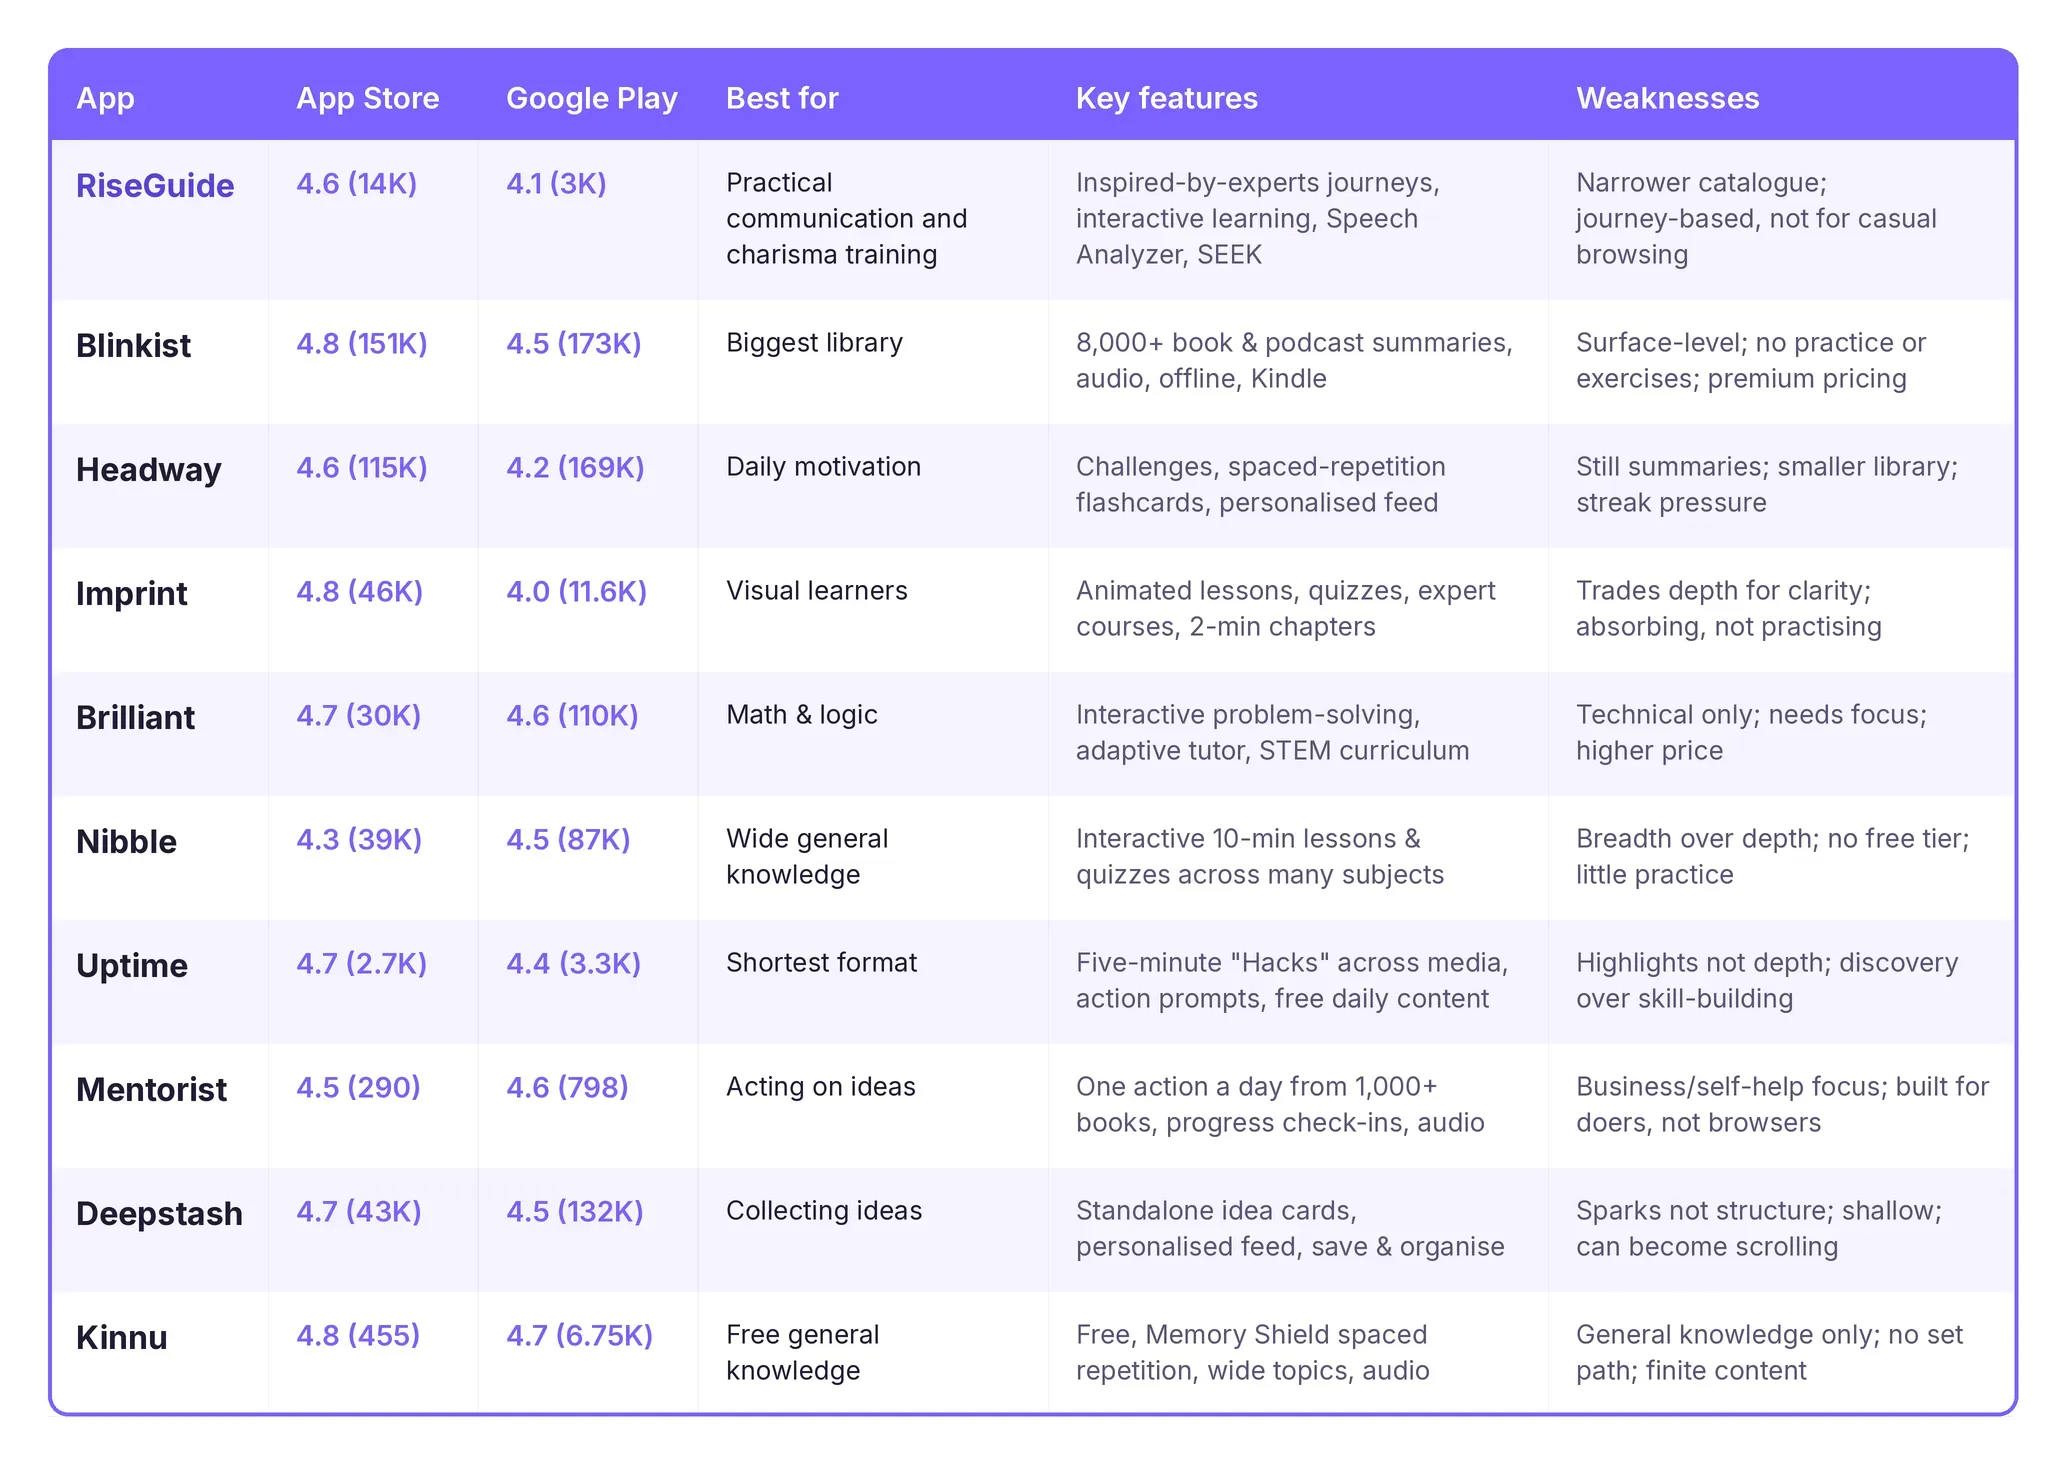
Task: Select the Uptime app name cell
Action: click(x=131, y=965)
